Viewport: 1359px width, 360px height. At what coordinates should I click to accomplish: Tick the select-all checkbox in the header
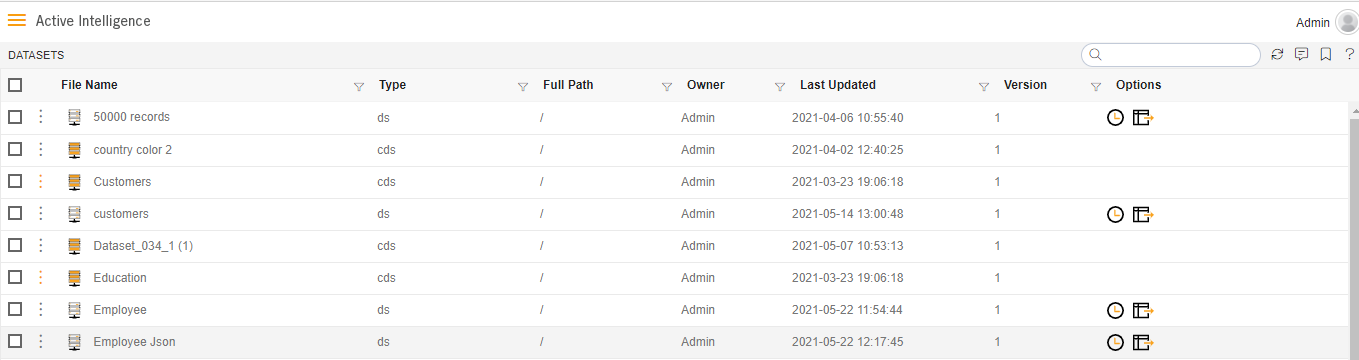pos(15,85)
